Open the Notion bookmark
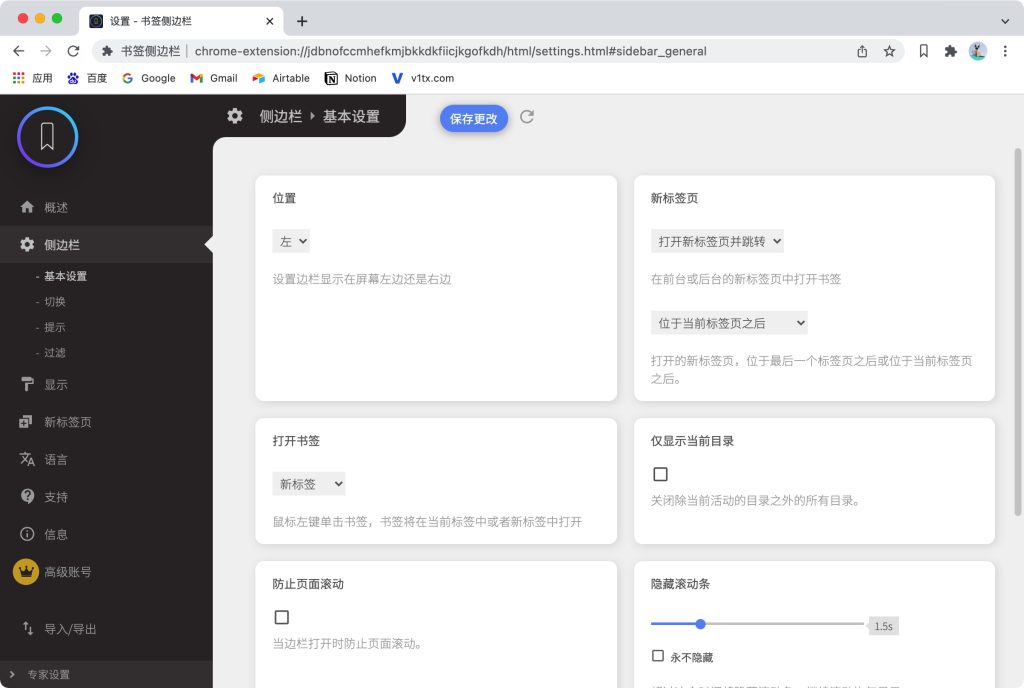The height and width of the screenshot is (688, 1024). click(351, 78)
